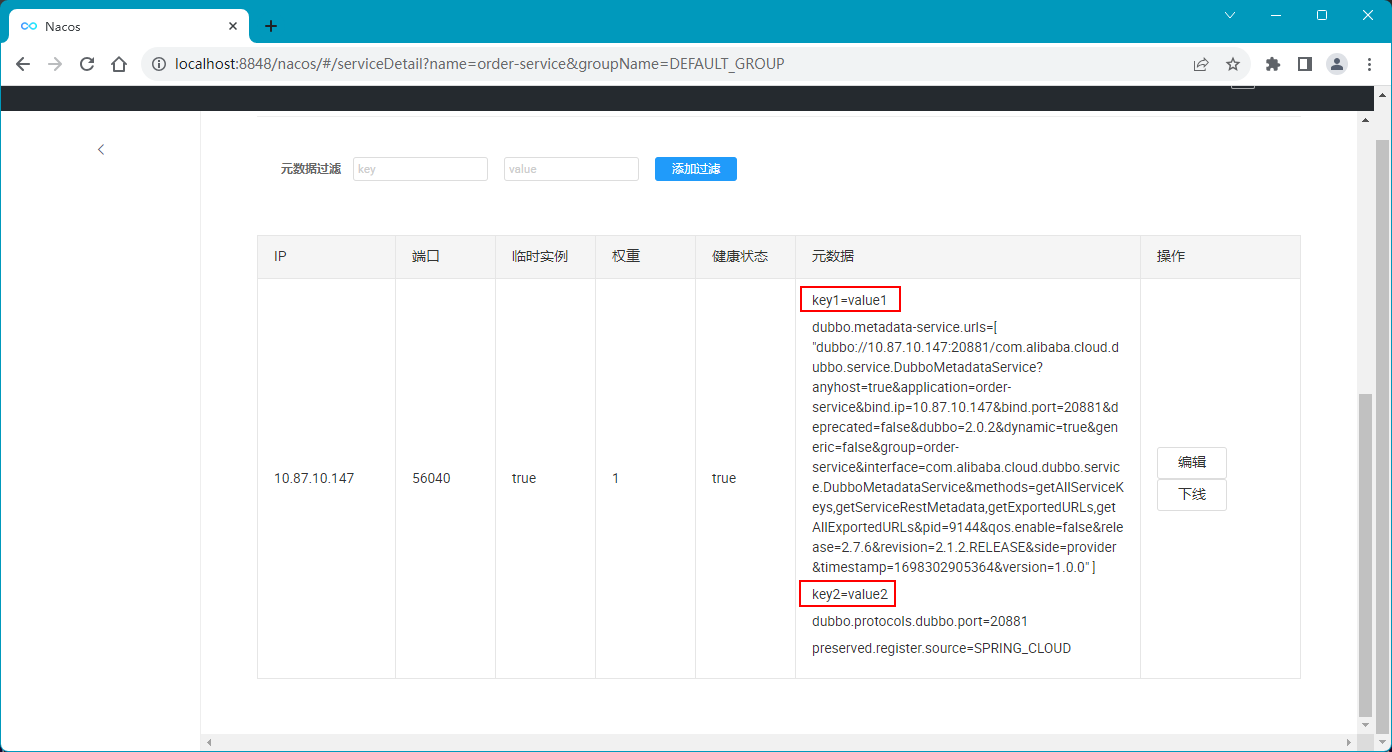Screen dimensions: 1392x752
Task: Click the 临时实例 column header
Action: [x=546, y=257]
